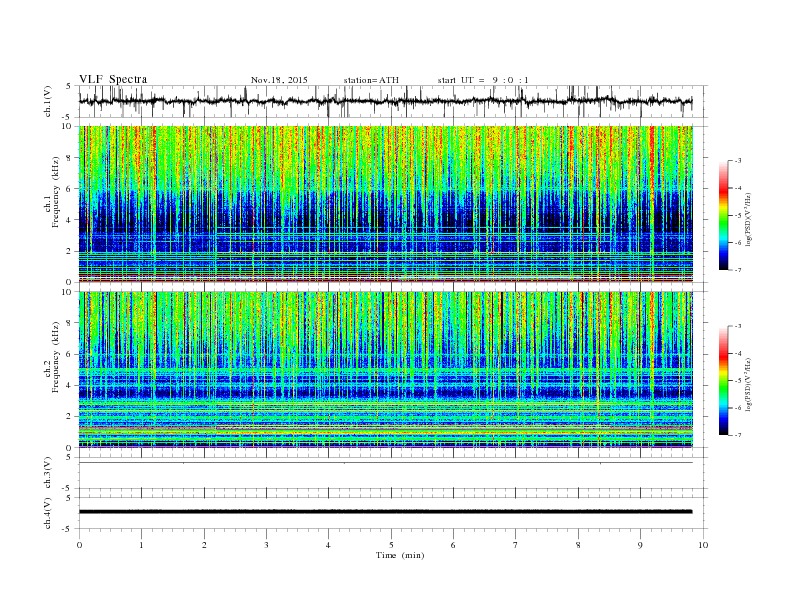The height and width of the screenshot is (612, 792).
Task: Click the time axis tick label '2'
Action: point(204,545)
